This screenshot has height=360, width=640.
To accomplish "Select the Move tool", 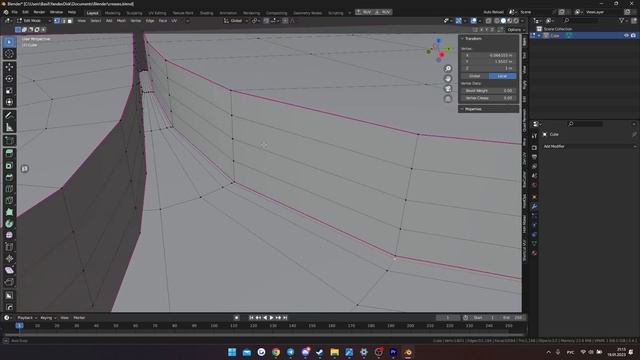I will tap(9, 67).
